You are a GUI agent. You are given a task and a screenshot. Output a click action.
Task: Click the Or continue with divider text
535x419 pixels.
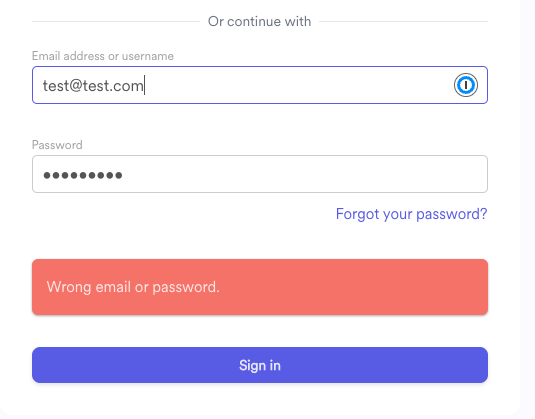pyautogui.click(x=259, y=21)
